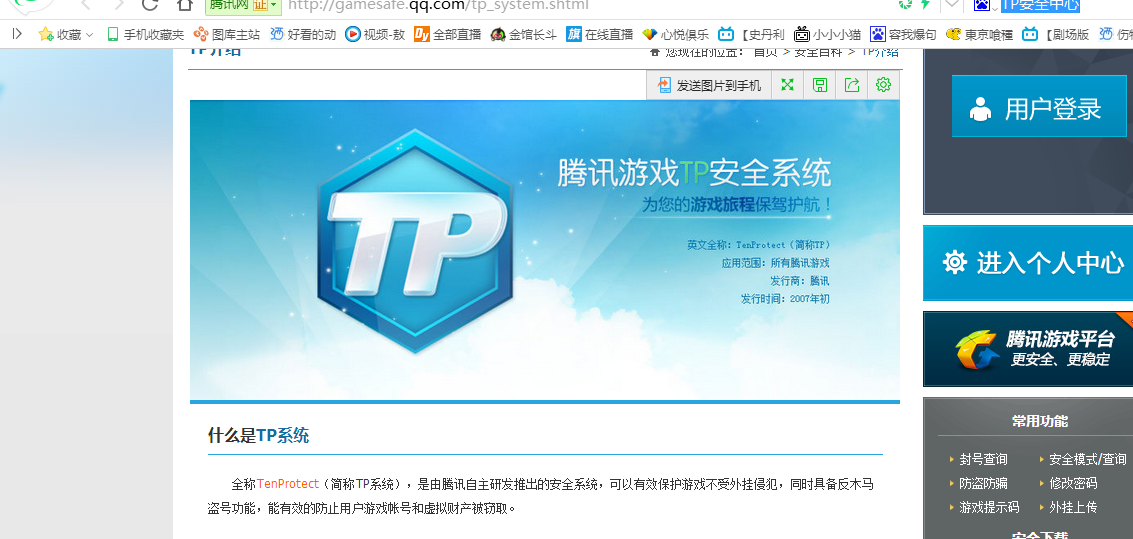Click 应用范围:所有腾讯游戏 text
Viewport: 1133px width, 539px height.
click(x=775, y=263)
